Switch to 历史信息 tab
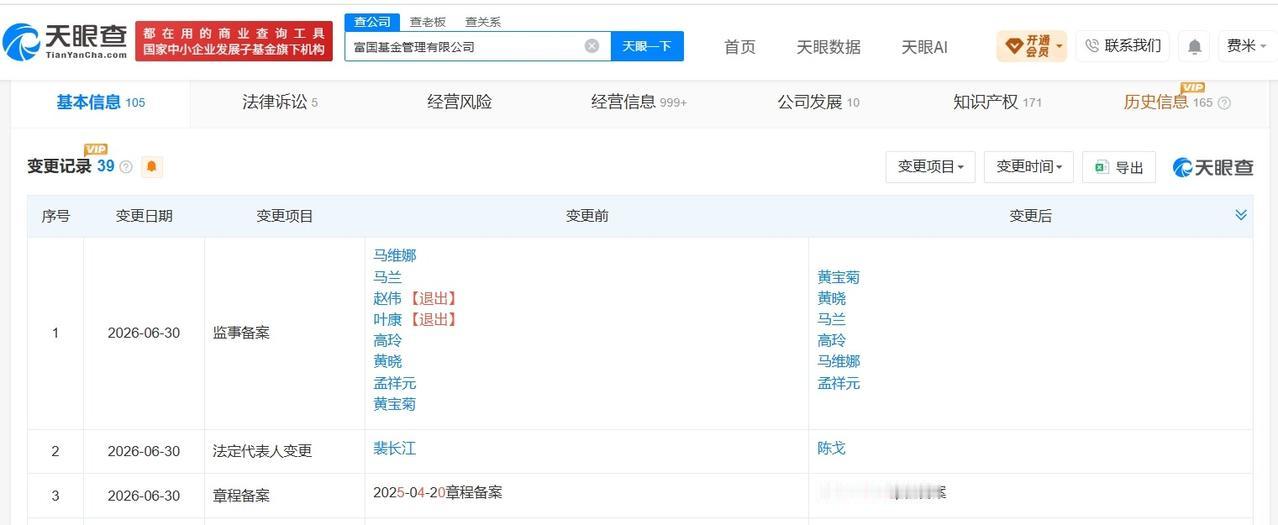 (x=1168, y=102)
